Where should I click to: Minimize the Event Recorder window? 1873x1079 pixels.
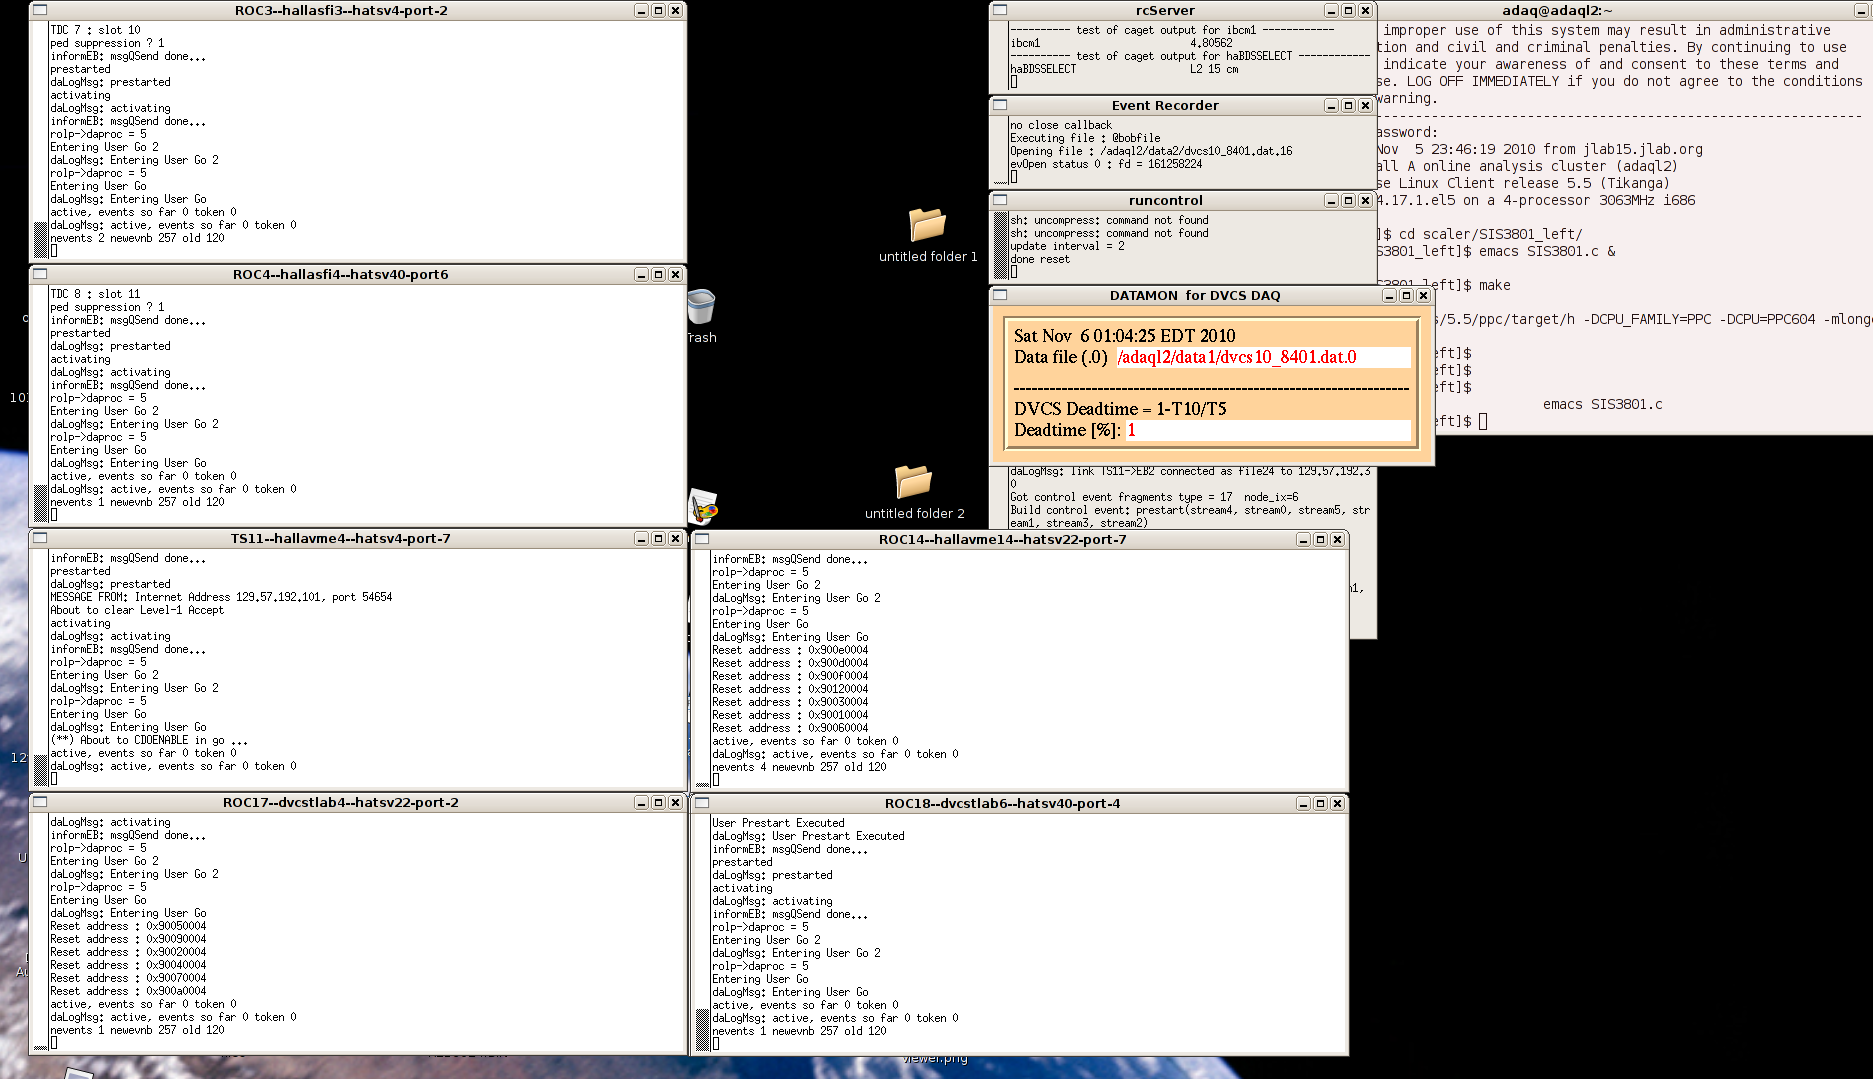[1331, 105]
